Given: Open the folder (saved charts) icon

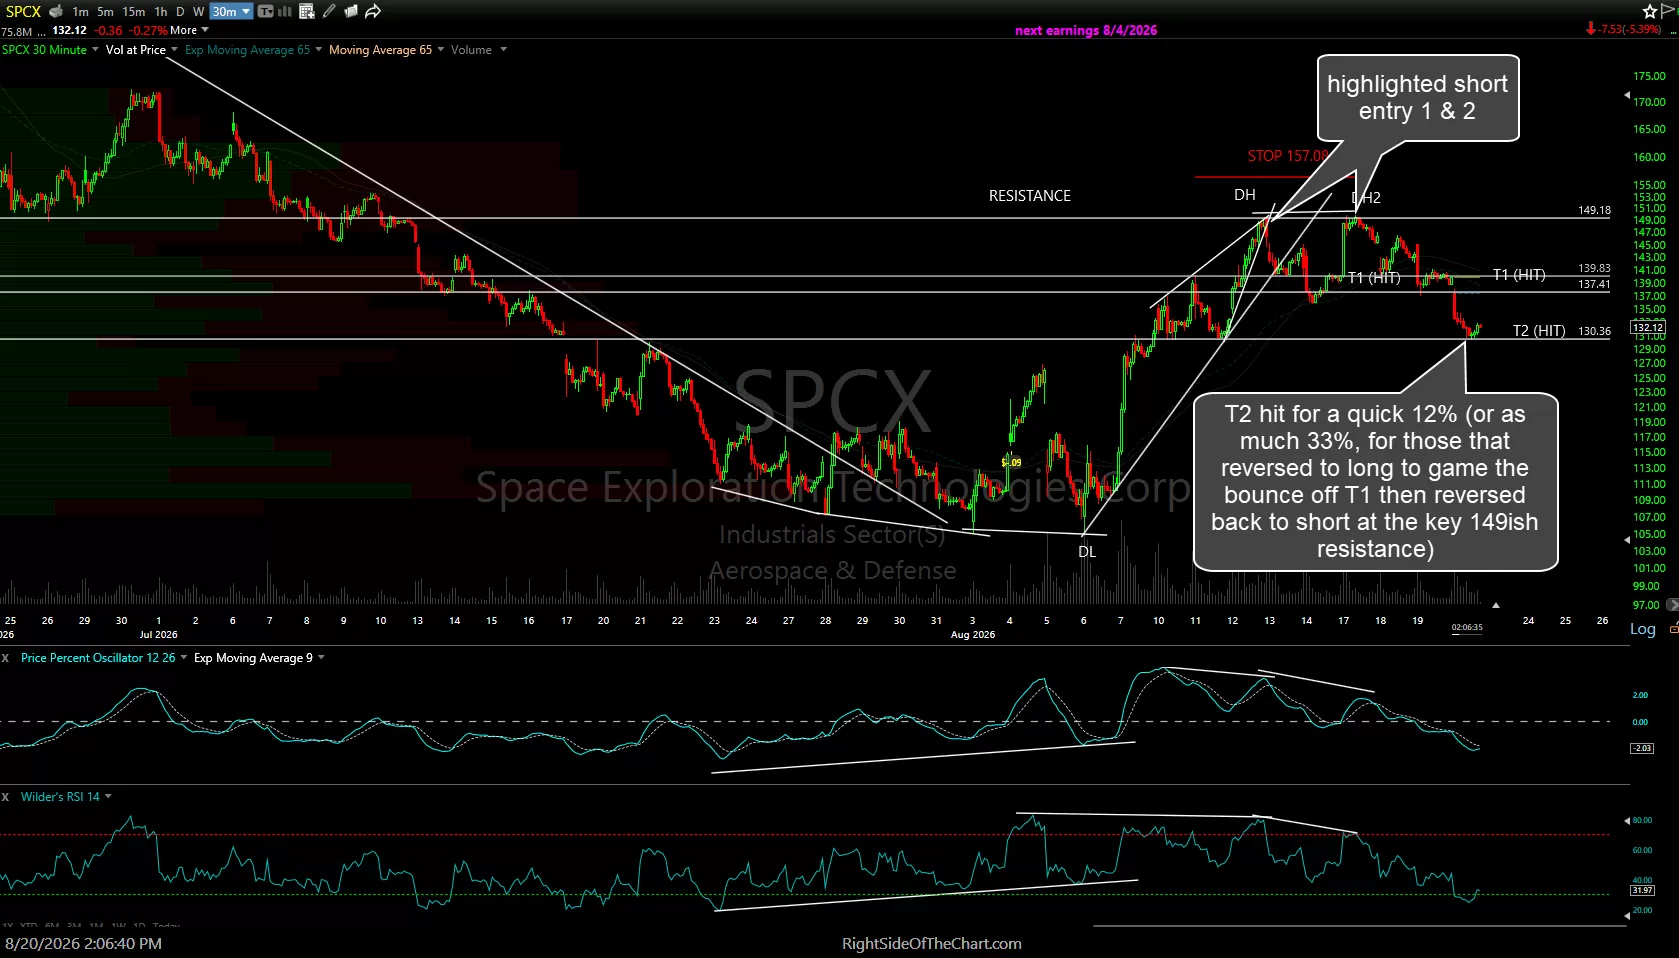Looking at the screenshot, I should [x=351, y=12].
